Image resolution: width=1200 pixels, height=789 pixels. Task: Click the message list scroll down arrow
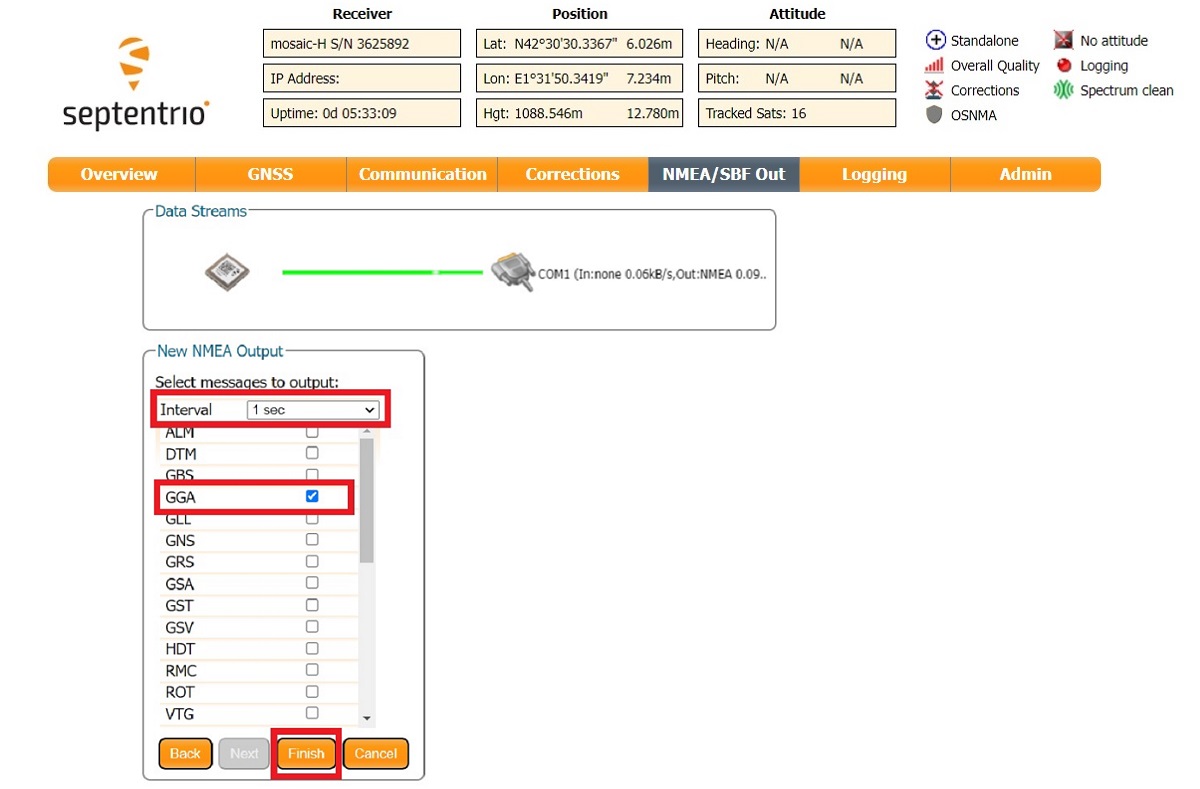click(x=367, y=718)
